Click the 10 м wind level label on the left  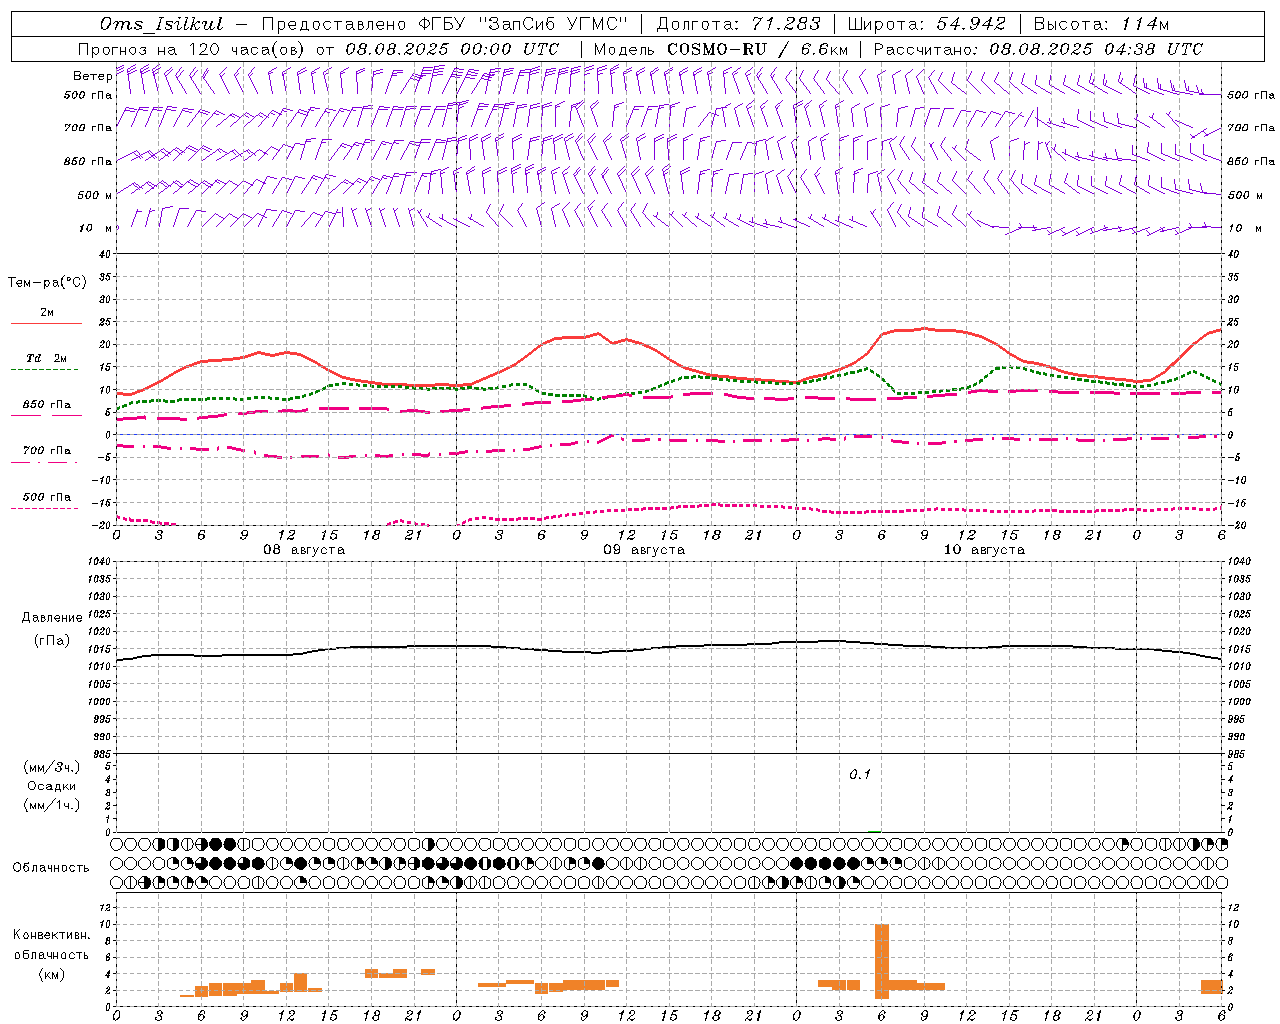pos(96,228)
